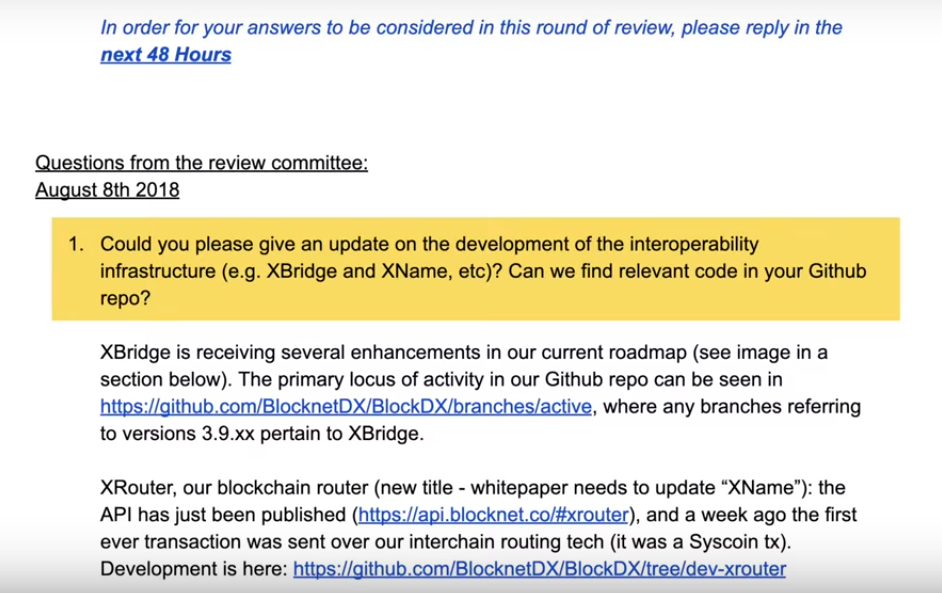
Task: Click "where any branches referring" text
Action: tap(732, 407)
